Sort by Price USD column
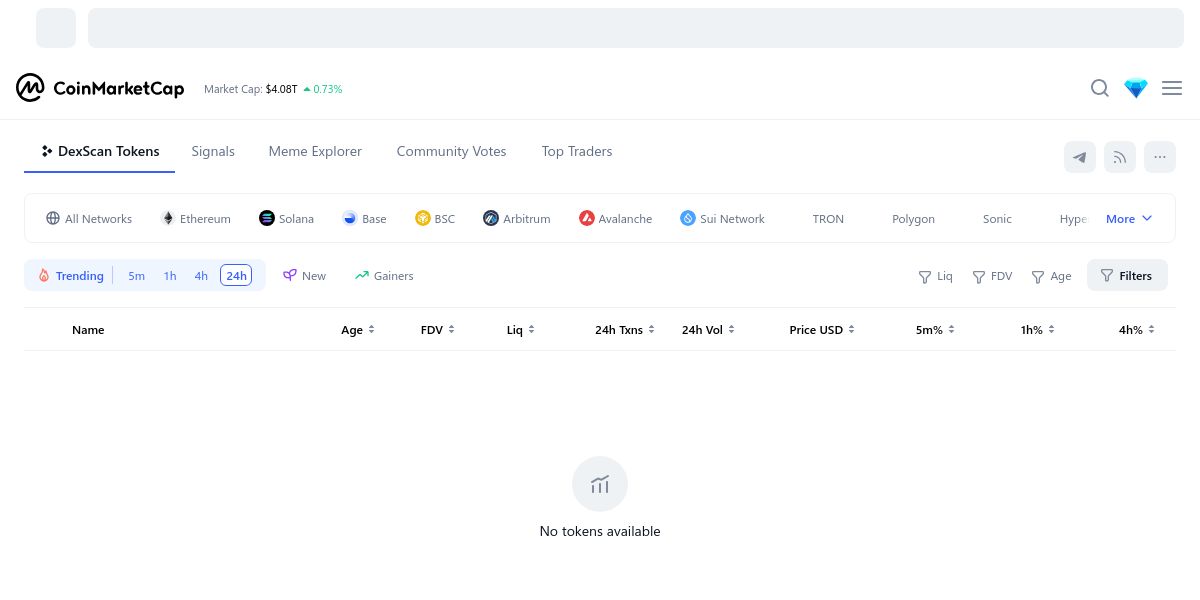This screenshot has height=600, width=1200. [822, 329]
